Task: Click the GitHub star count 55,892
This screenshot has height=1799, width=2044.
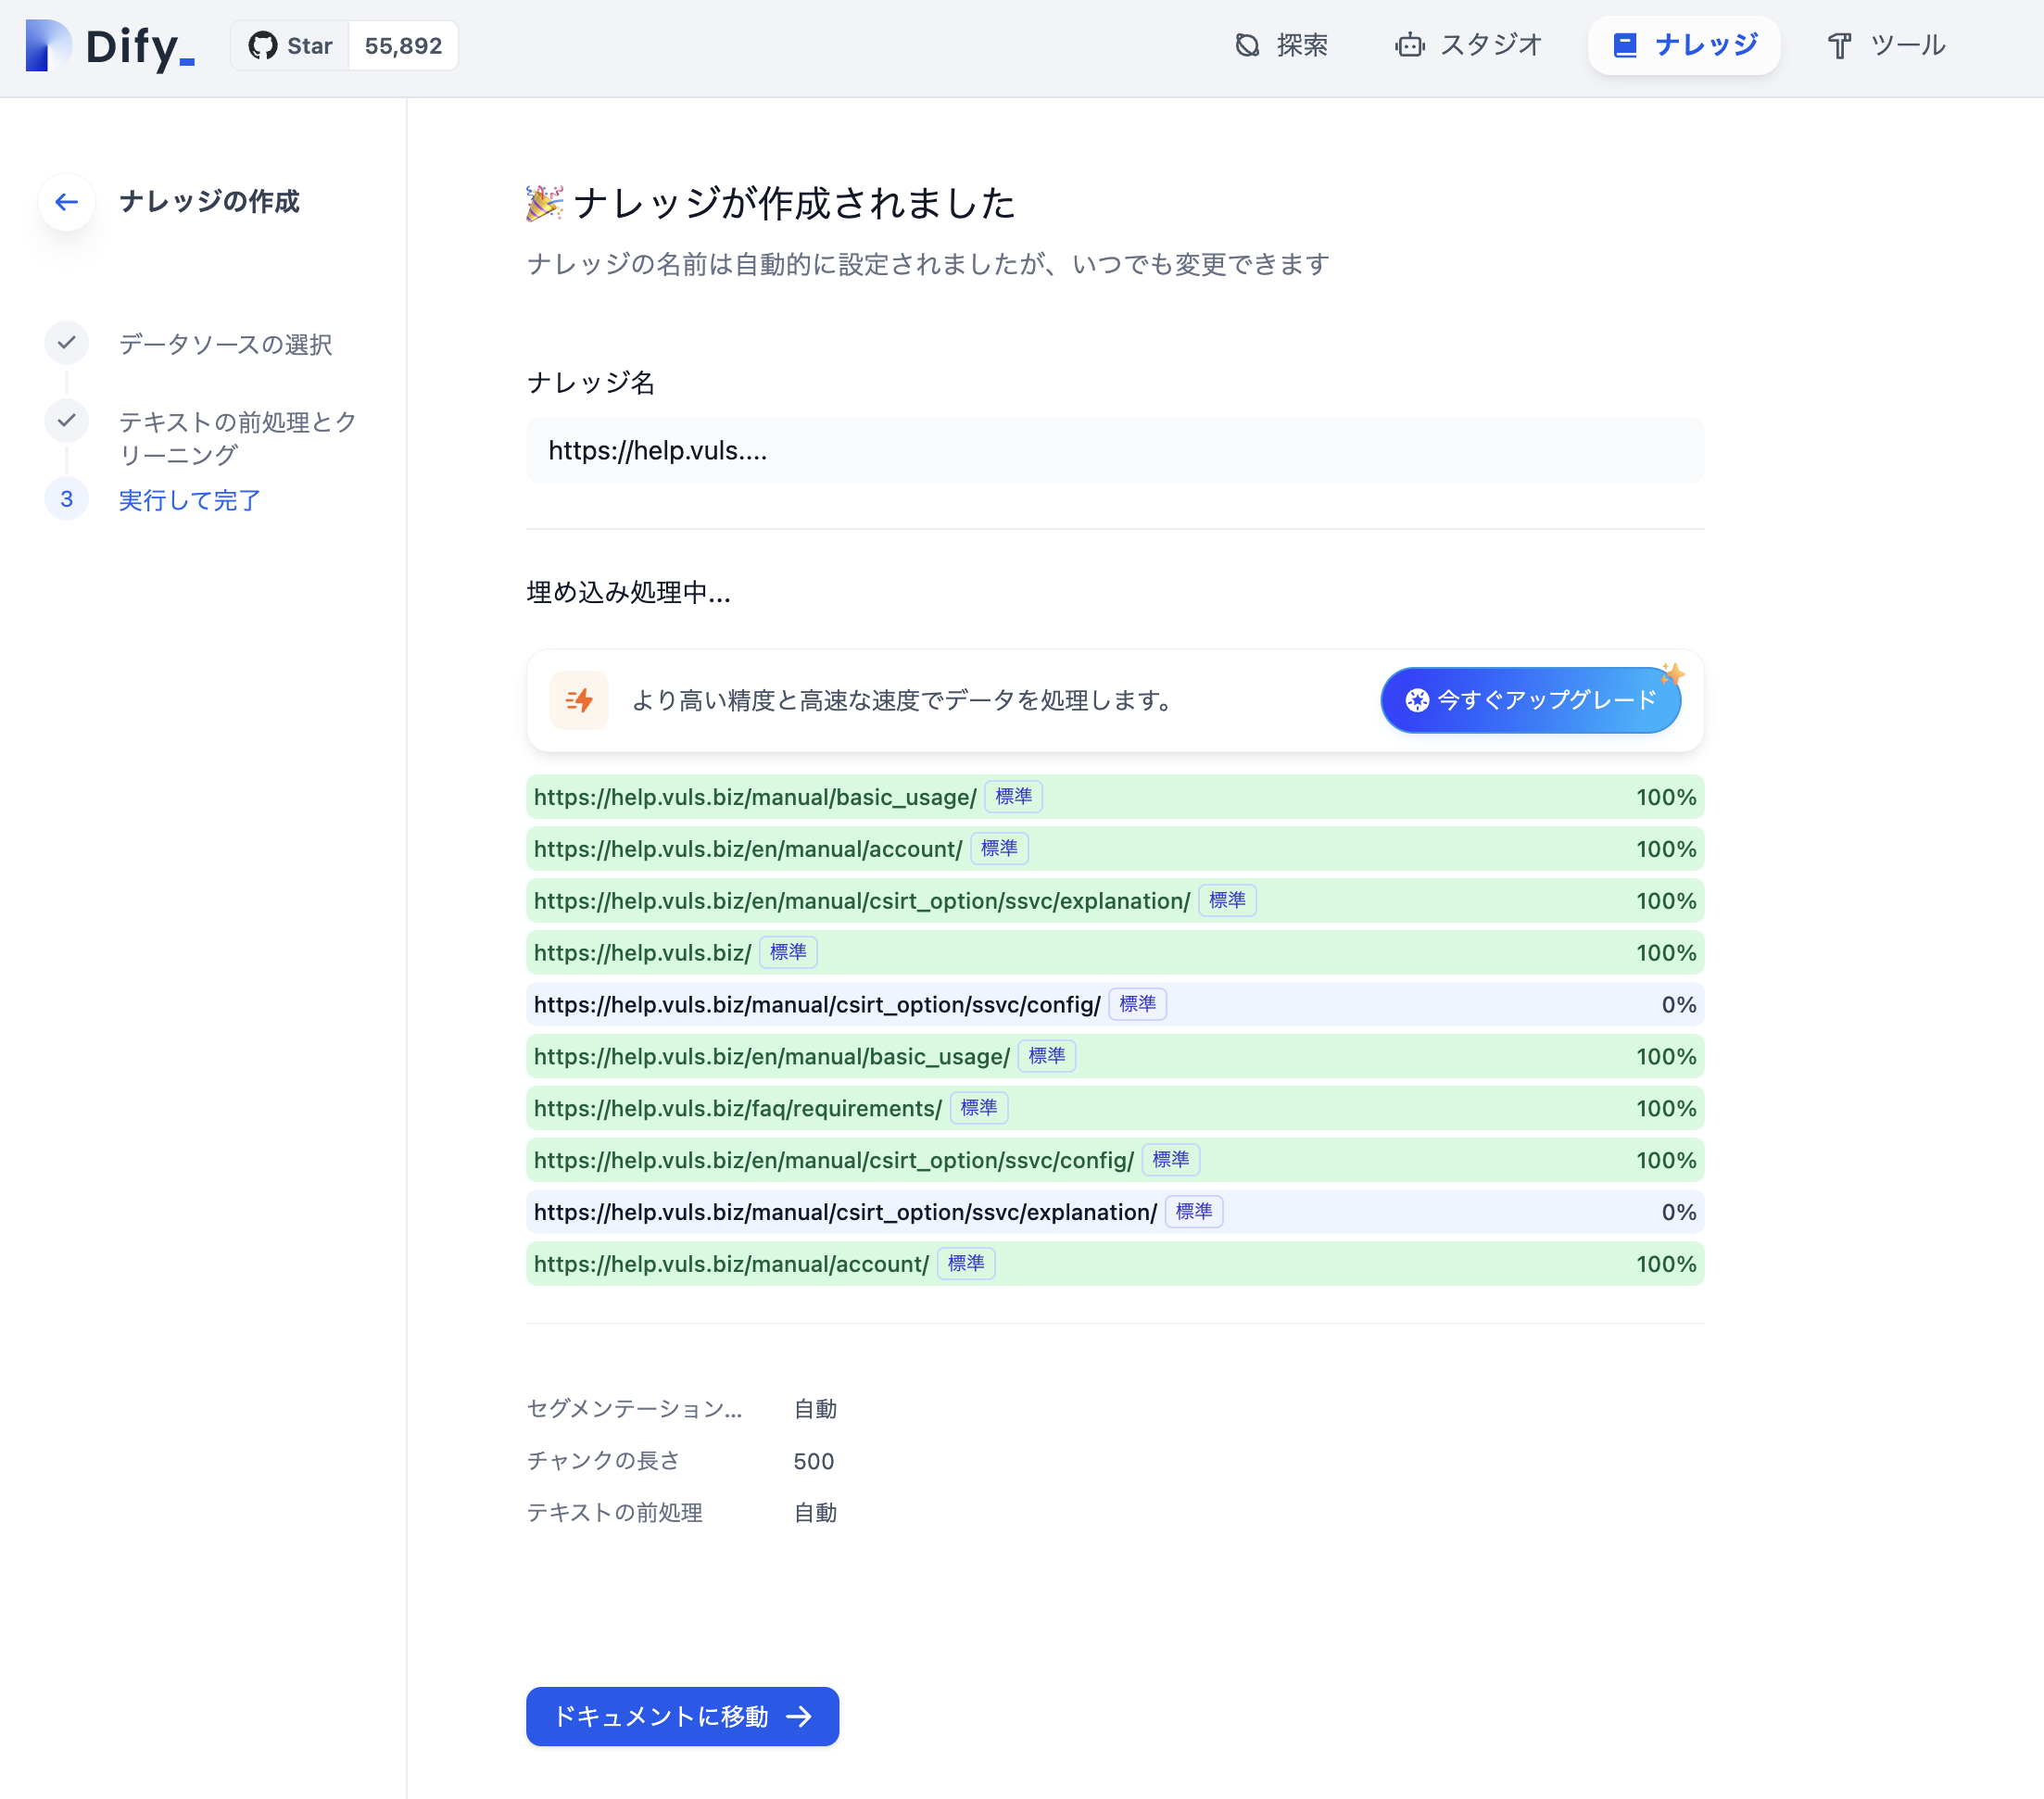Action: 402,45
